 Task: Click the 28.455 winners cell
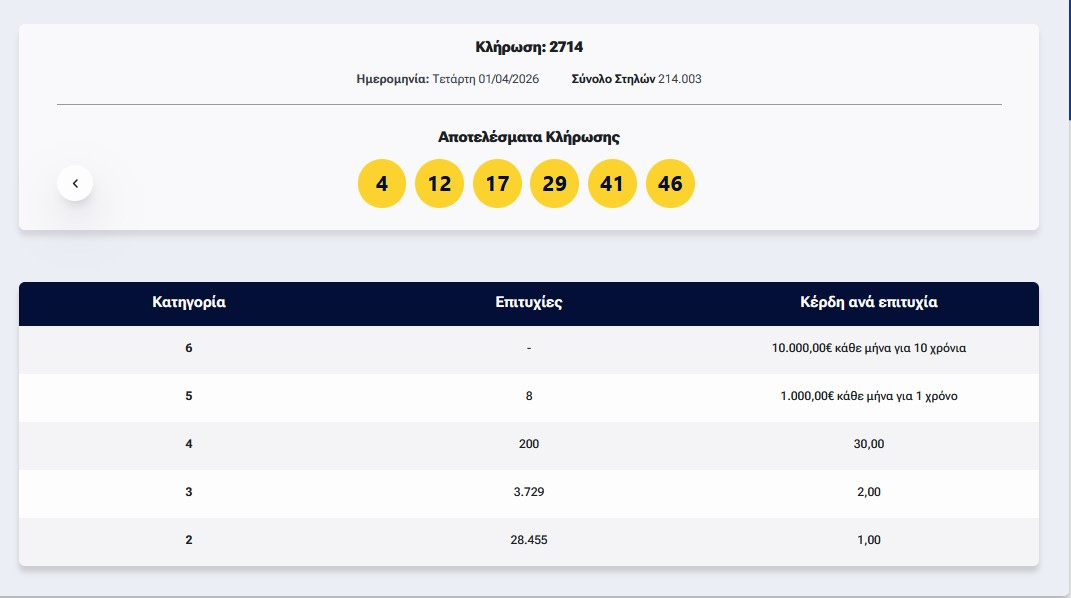pyautogui.click(x=528, y=540)
